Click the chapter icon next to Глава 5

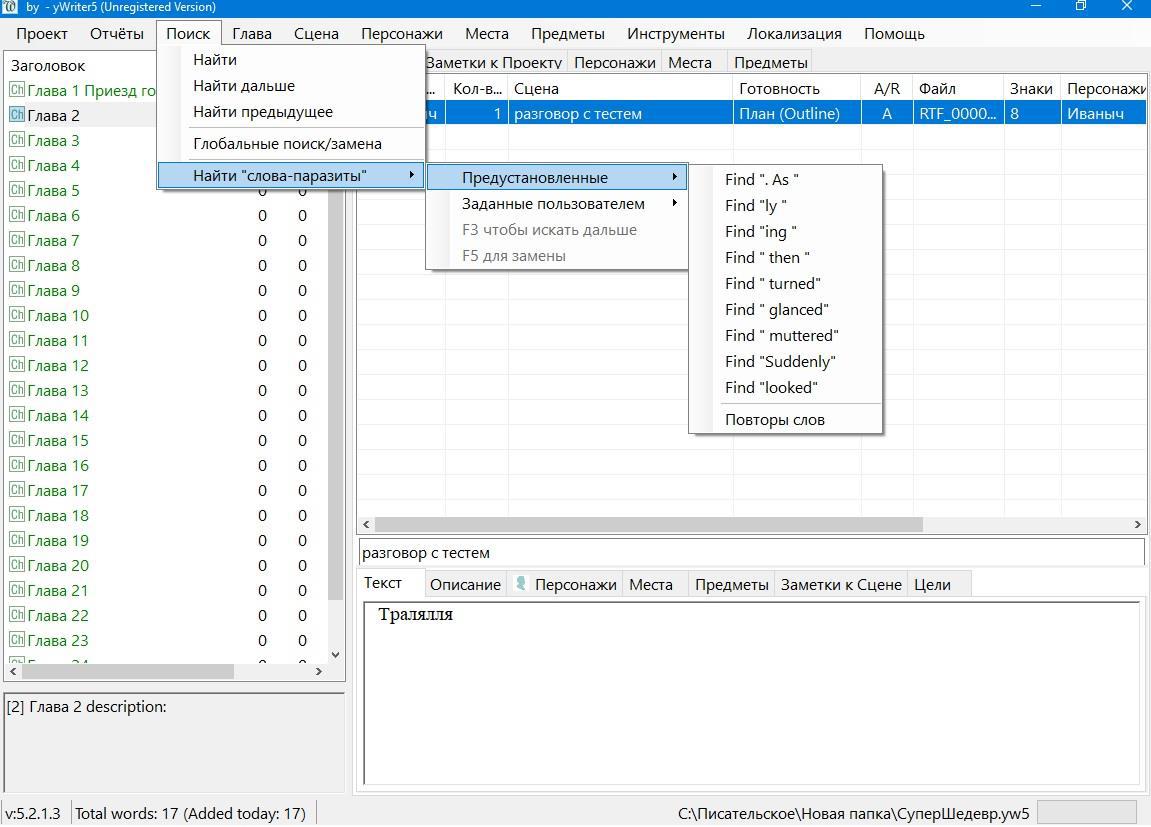pyautogui.click(x=17, y=190)
